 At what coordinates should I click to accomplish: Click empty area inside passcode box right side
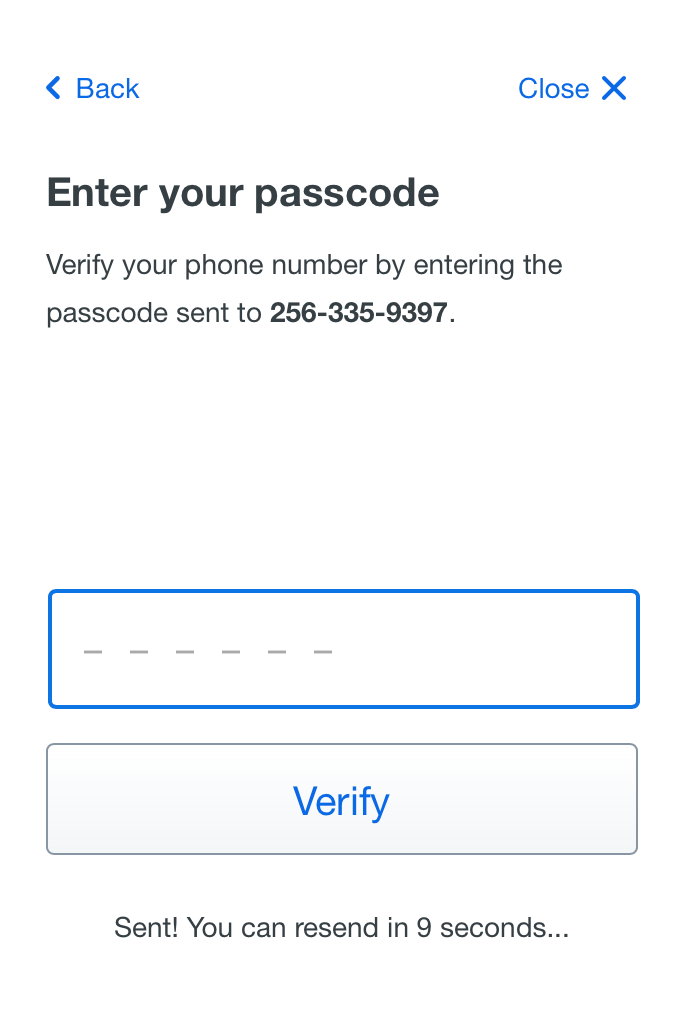[520, 649]
